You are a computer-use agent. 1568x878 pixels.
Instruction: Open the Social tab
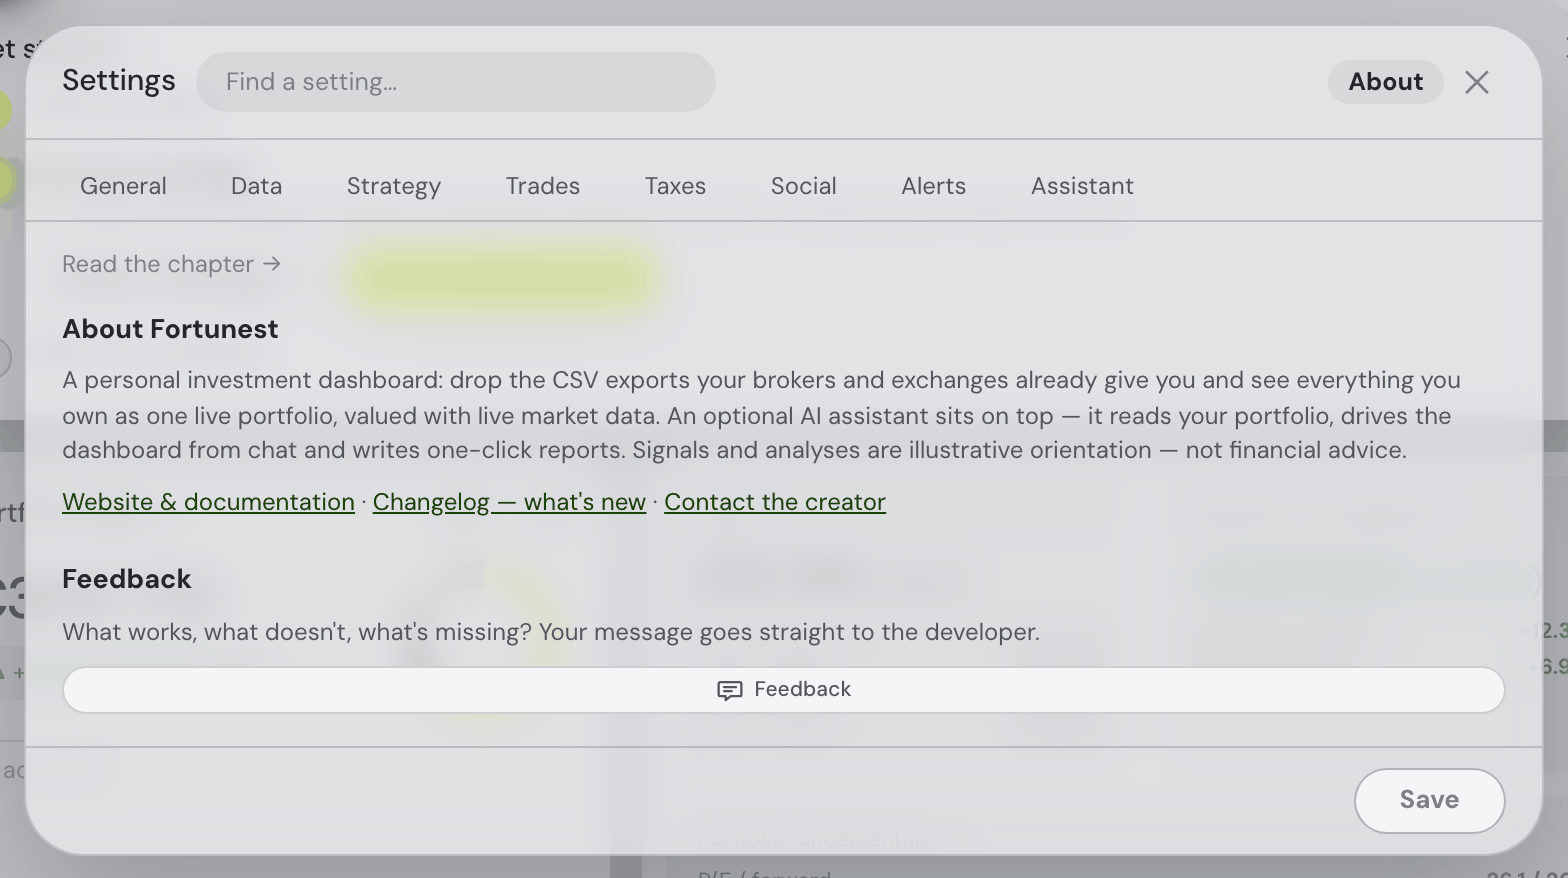pos(804,186)
